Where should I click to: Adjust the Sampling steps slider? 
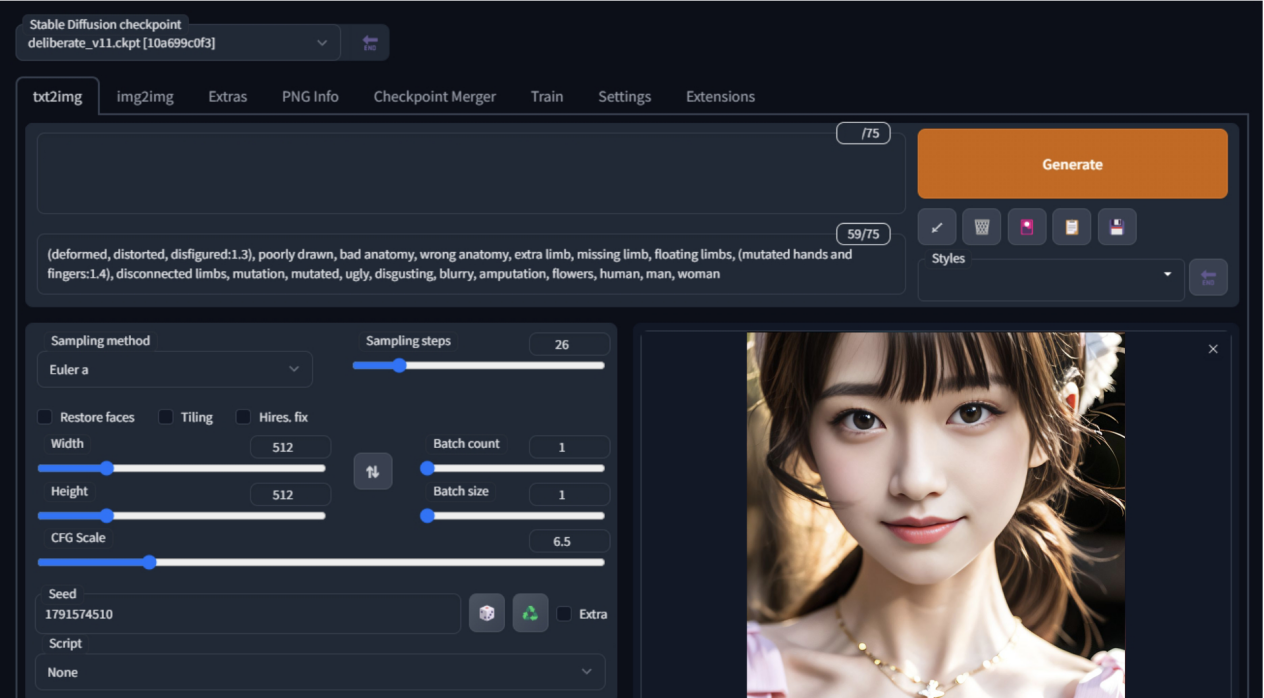[479, 366]
